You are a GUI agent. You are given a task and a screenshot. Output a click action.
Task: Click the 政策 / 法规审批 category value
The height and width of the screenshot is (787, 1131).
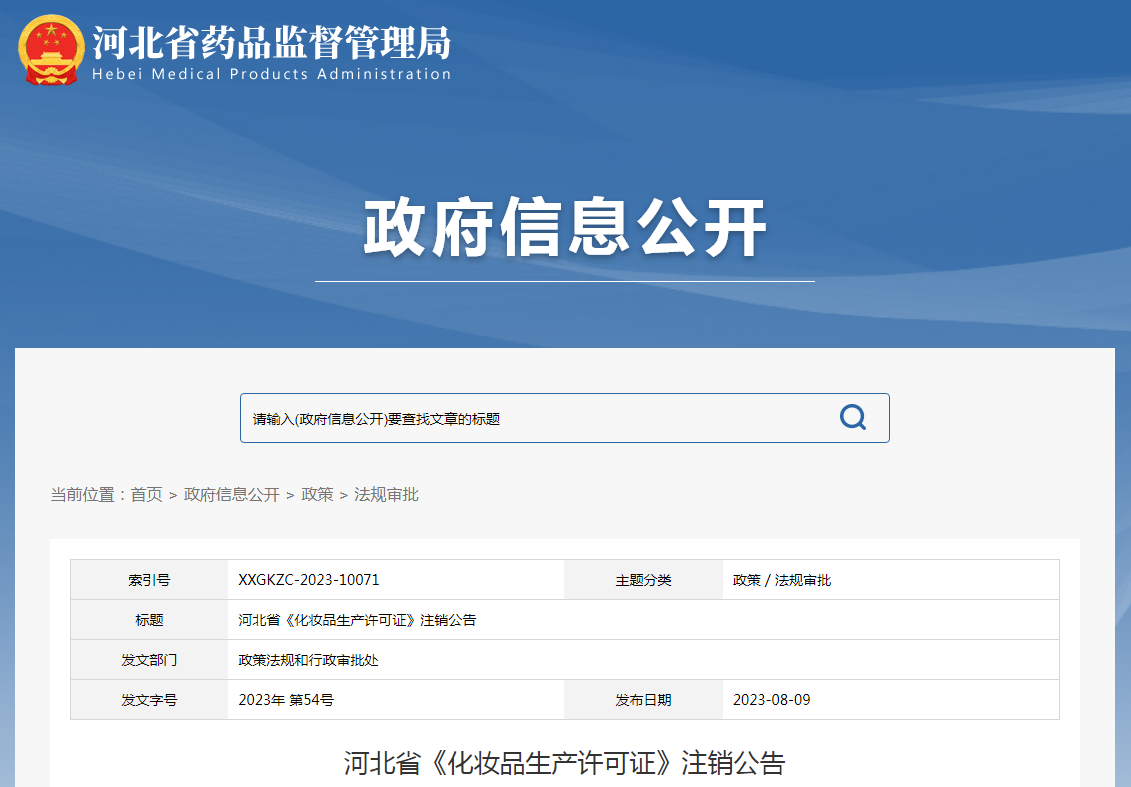click(x=782, y=580)
